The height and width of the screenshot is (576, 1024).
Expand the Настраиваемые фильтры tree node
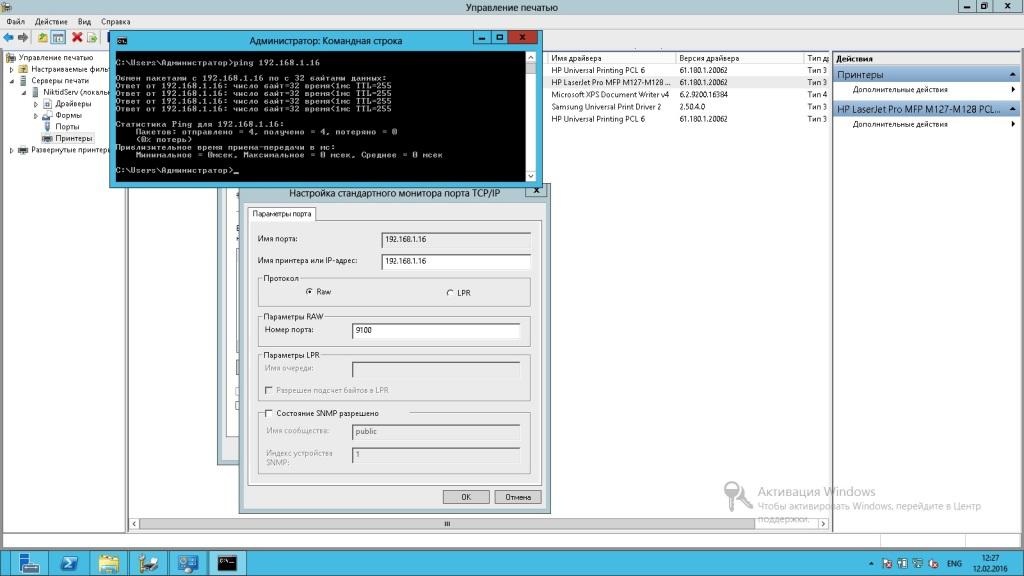coord(12,70)
